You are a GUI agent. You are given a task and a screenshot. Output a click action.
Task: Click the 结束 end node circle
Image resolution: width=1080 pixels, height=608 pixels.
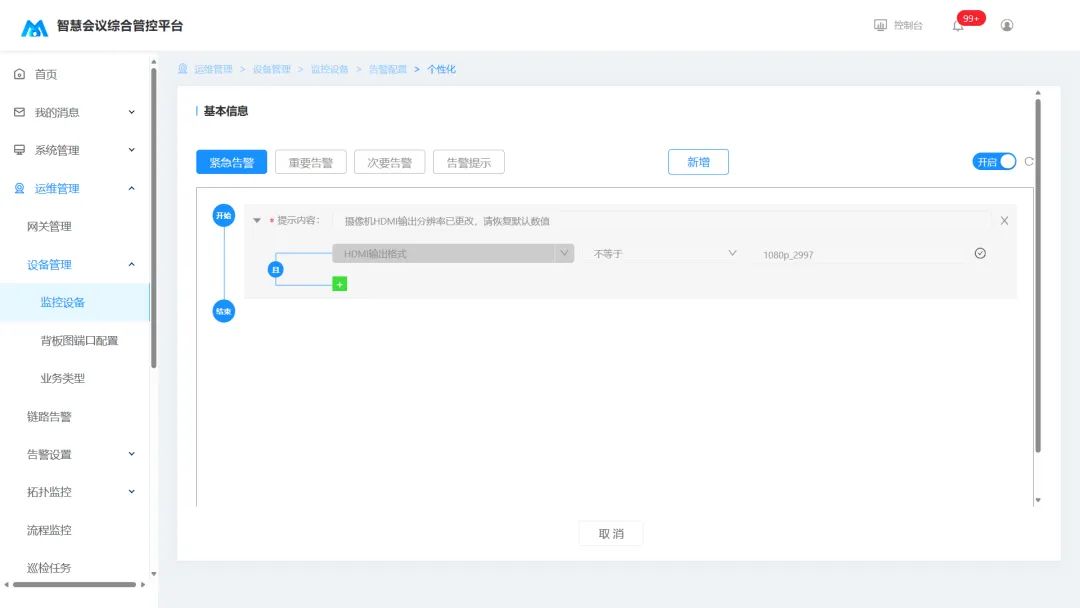pos(223,311)
